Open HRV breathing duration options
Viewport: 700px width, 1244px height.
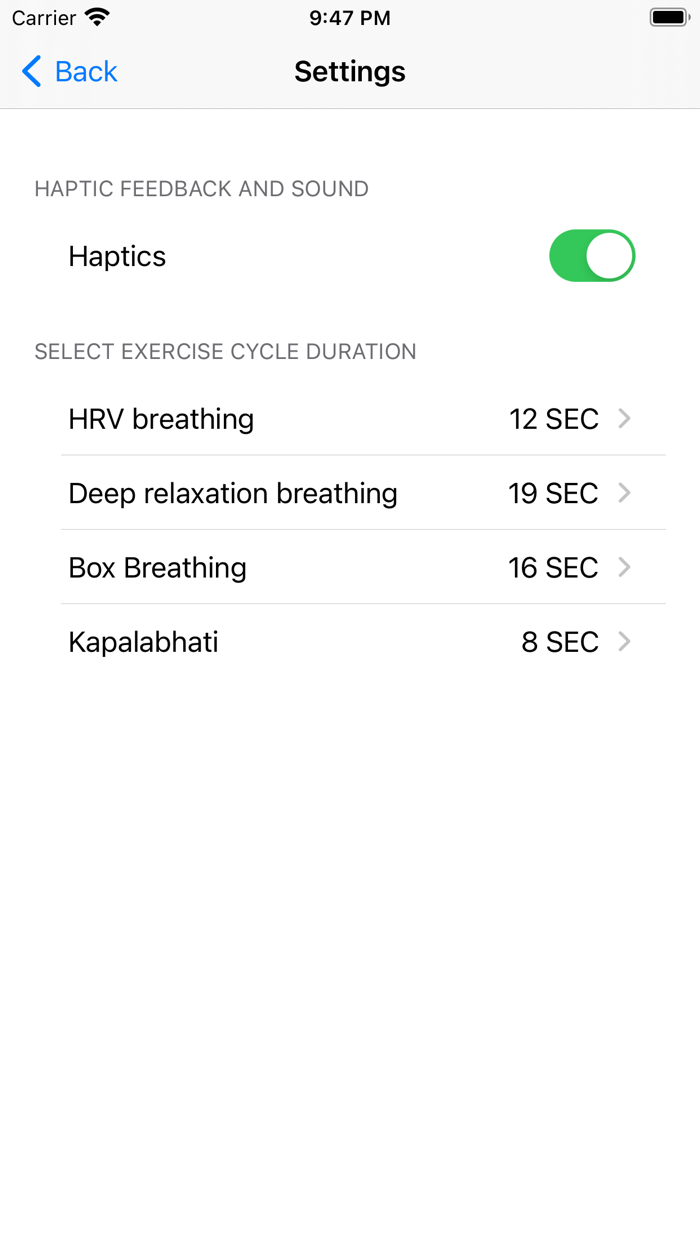click(x=350, y=419)
